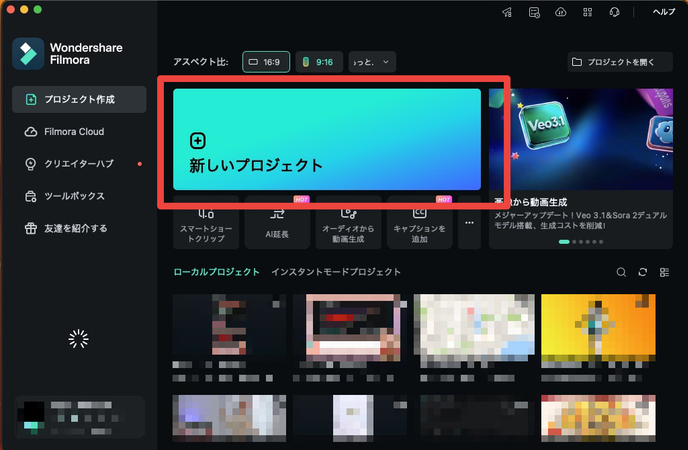Select プロジェクト作成 in the sidebar
The width and height of the screenshot is (688, 450).
tap(79, 100)
